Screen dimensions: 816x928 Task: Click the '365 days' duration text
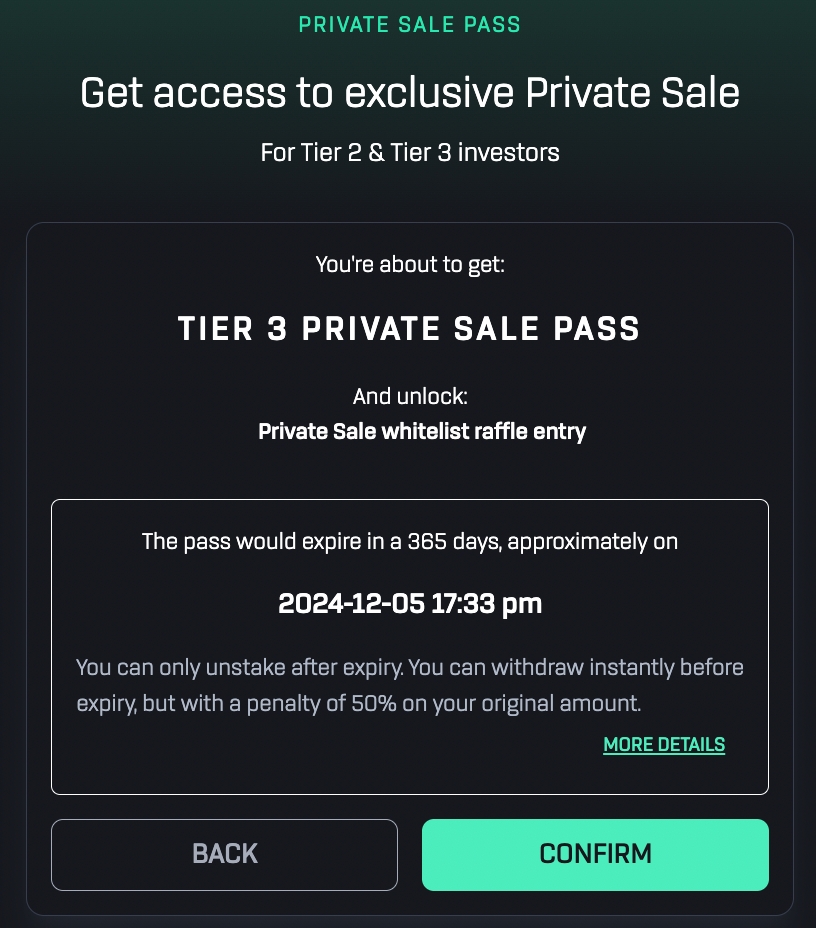(x=461, y=542)
